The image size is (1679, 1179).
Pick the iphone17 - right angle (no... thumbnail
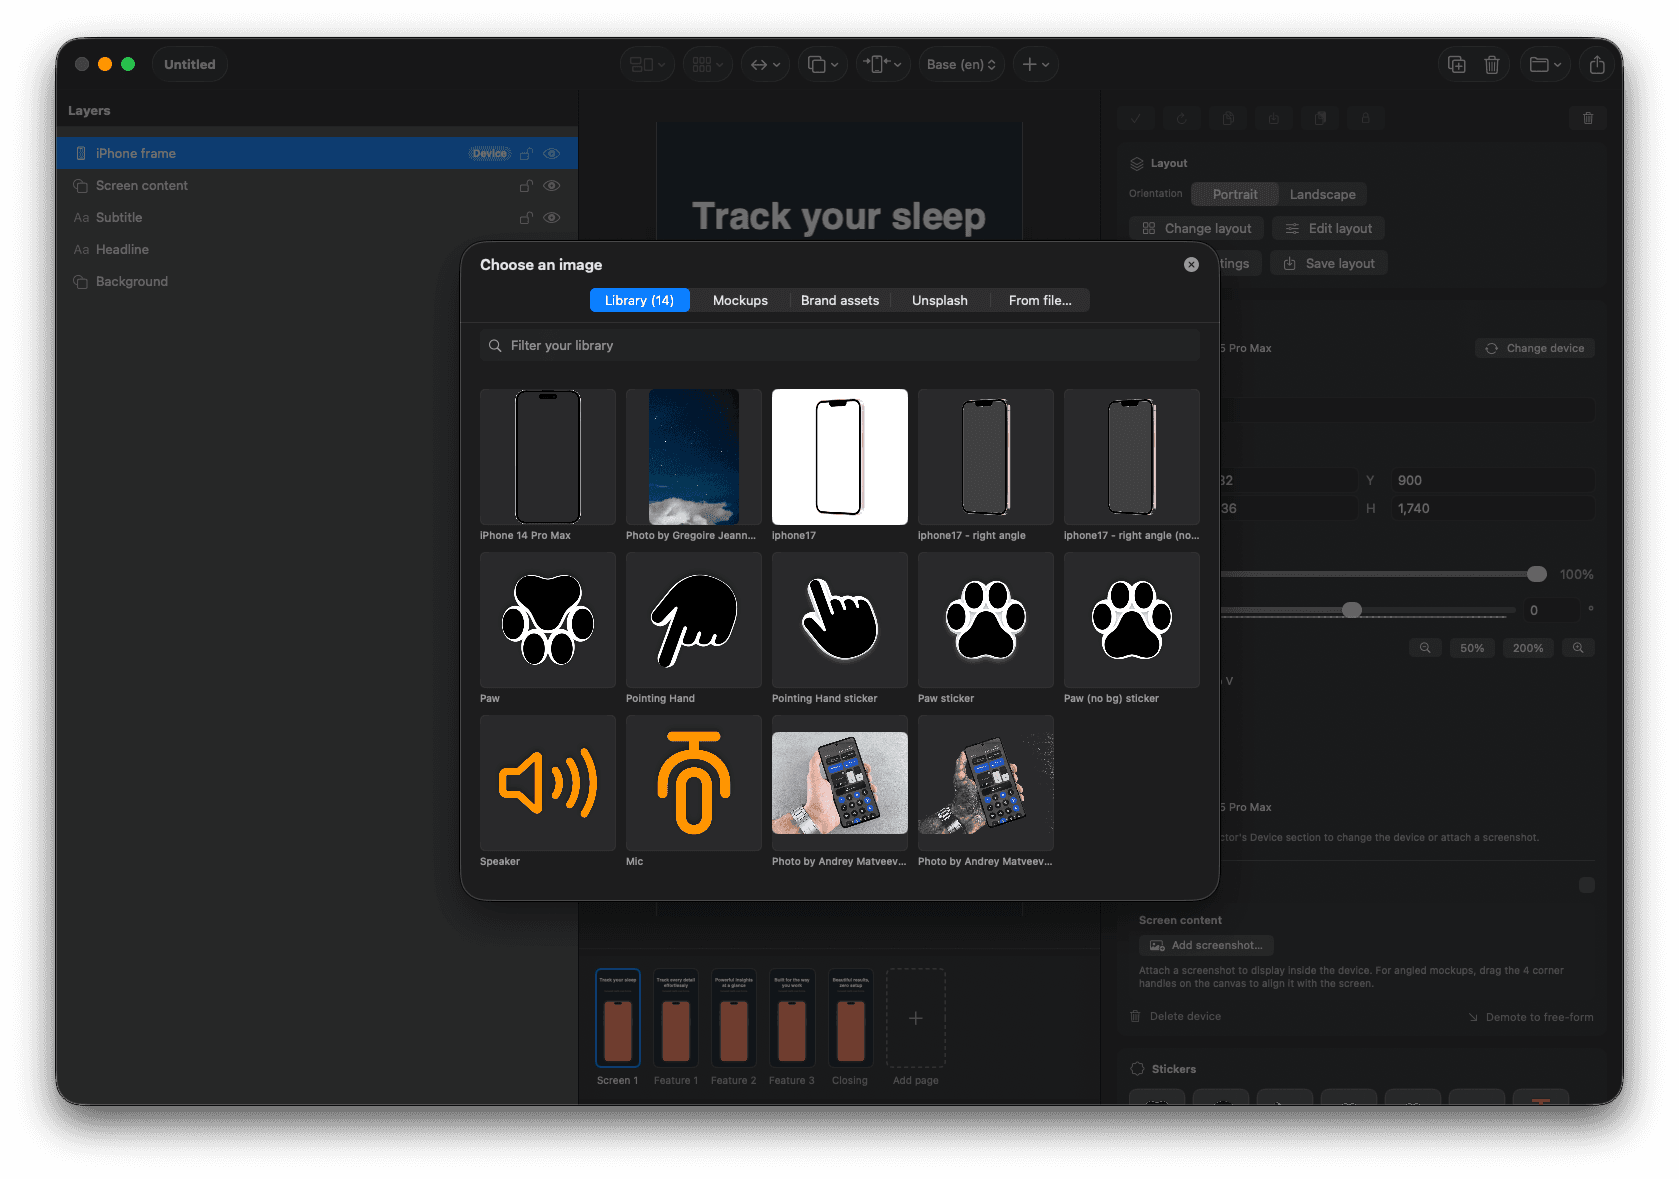pos(1132,457)
